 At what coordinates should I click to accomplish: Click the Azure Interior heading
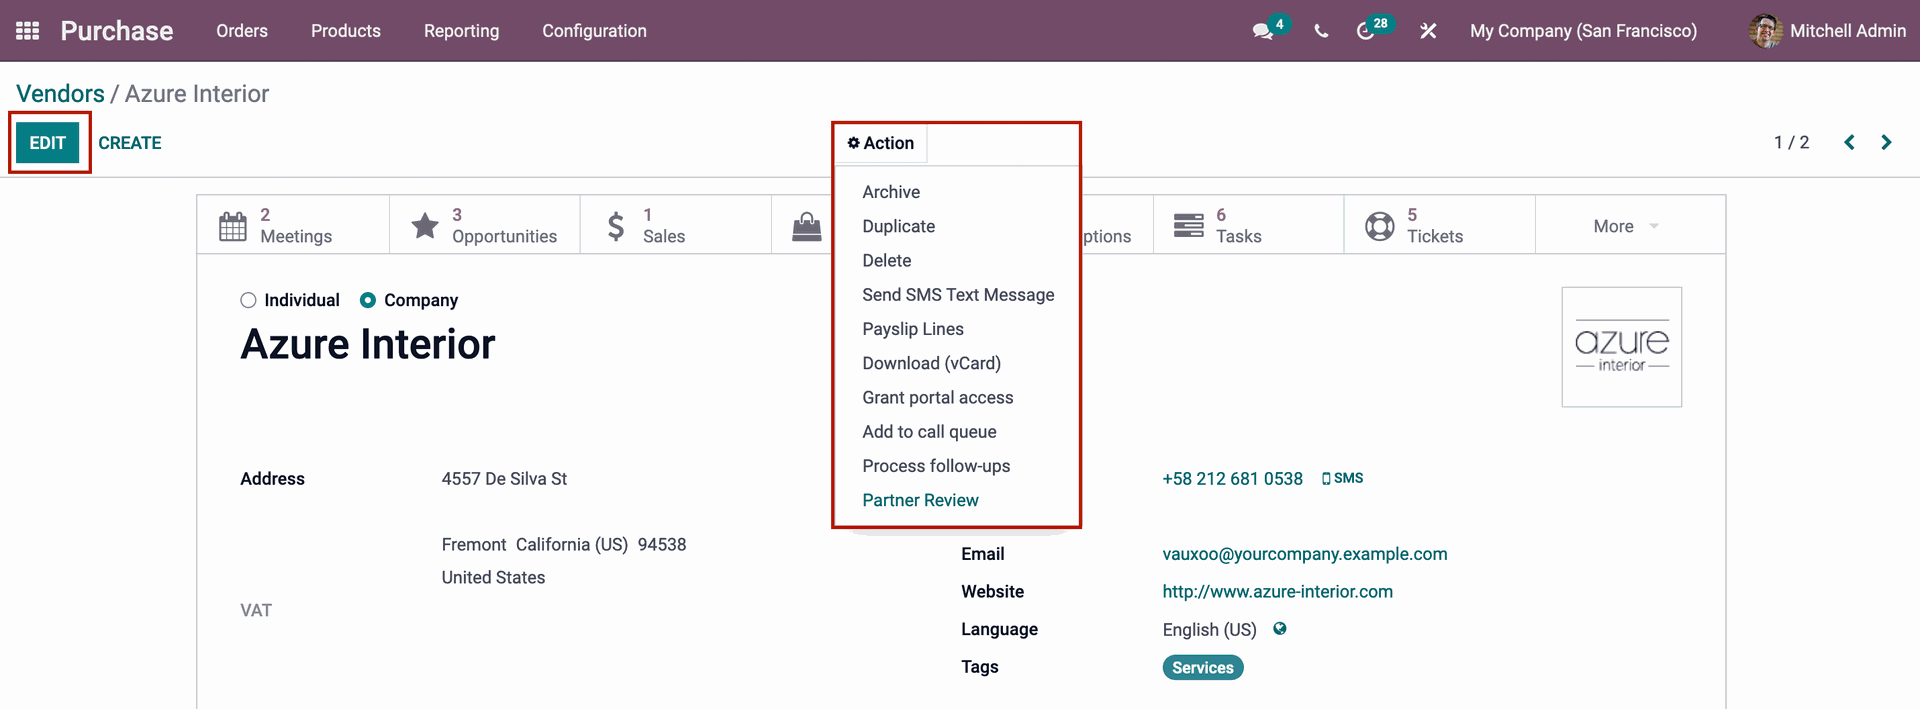tap(368, 344)
